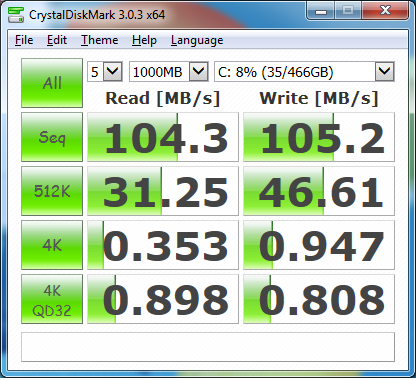The width and height of the screenshot is (418, 380).
Task: Click the empty comment field at bottom
Action: click(x=208, y=347)
